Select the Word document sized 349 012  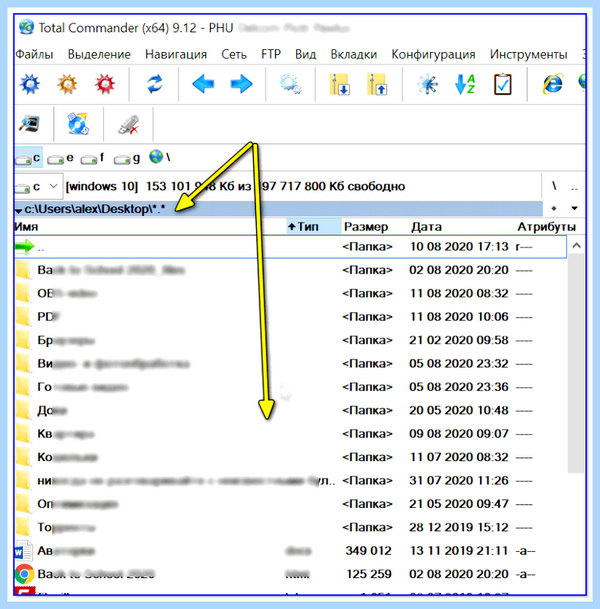tap(290, 551)
